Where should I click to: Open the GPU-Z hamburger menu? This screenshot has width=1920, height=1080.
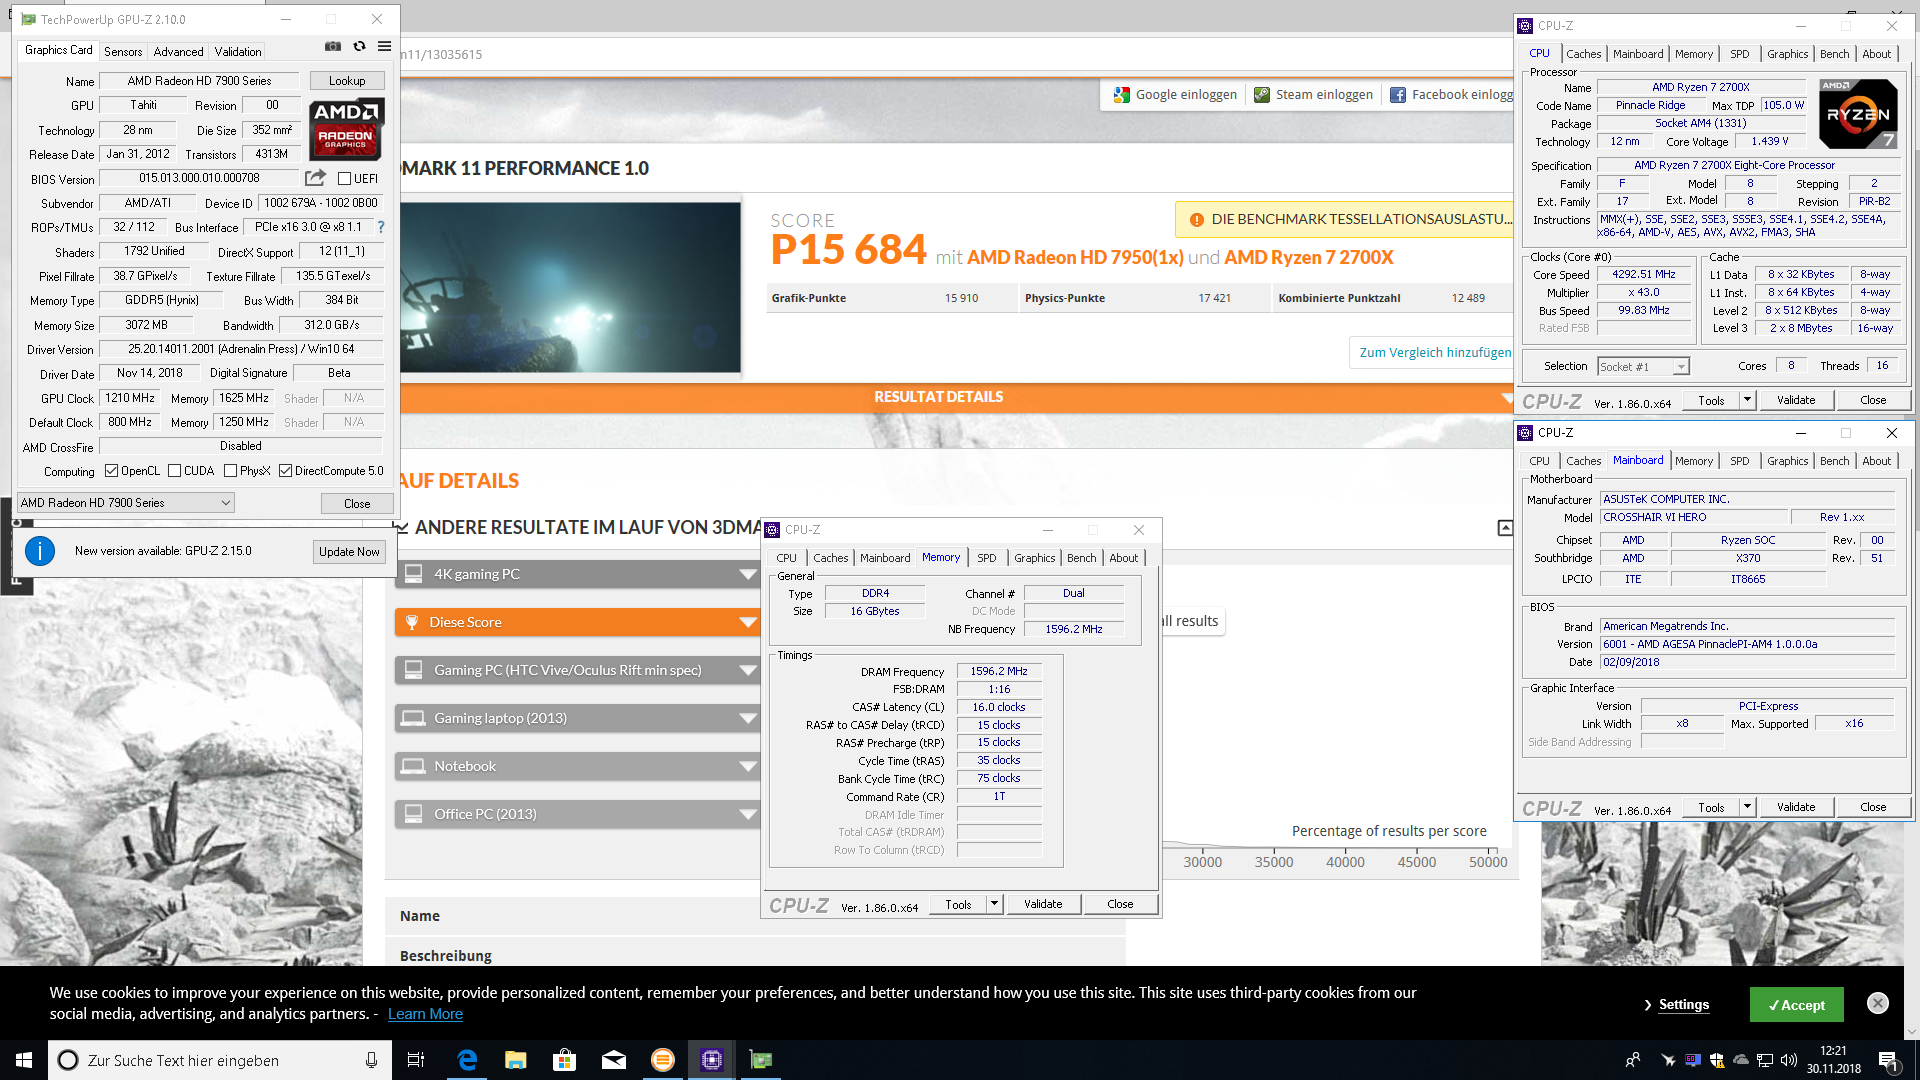point(385,46)
